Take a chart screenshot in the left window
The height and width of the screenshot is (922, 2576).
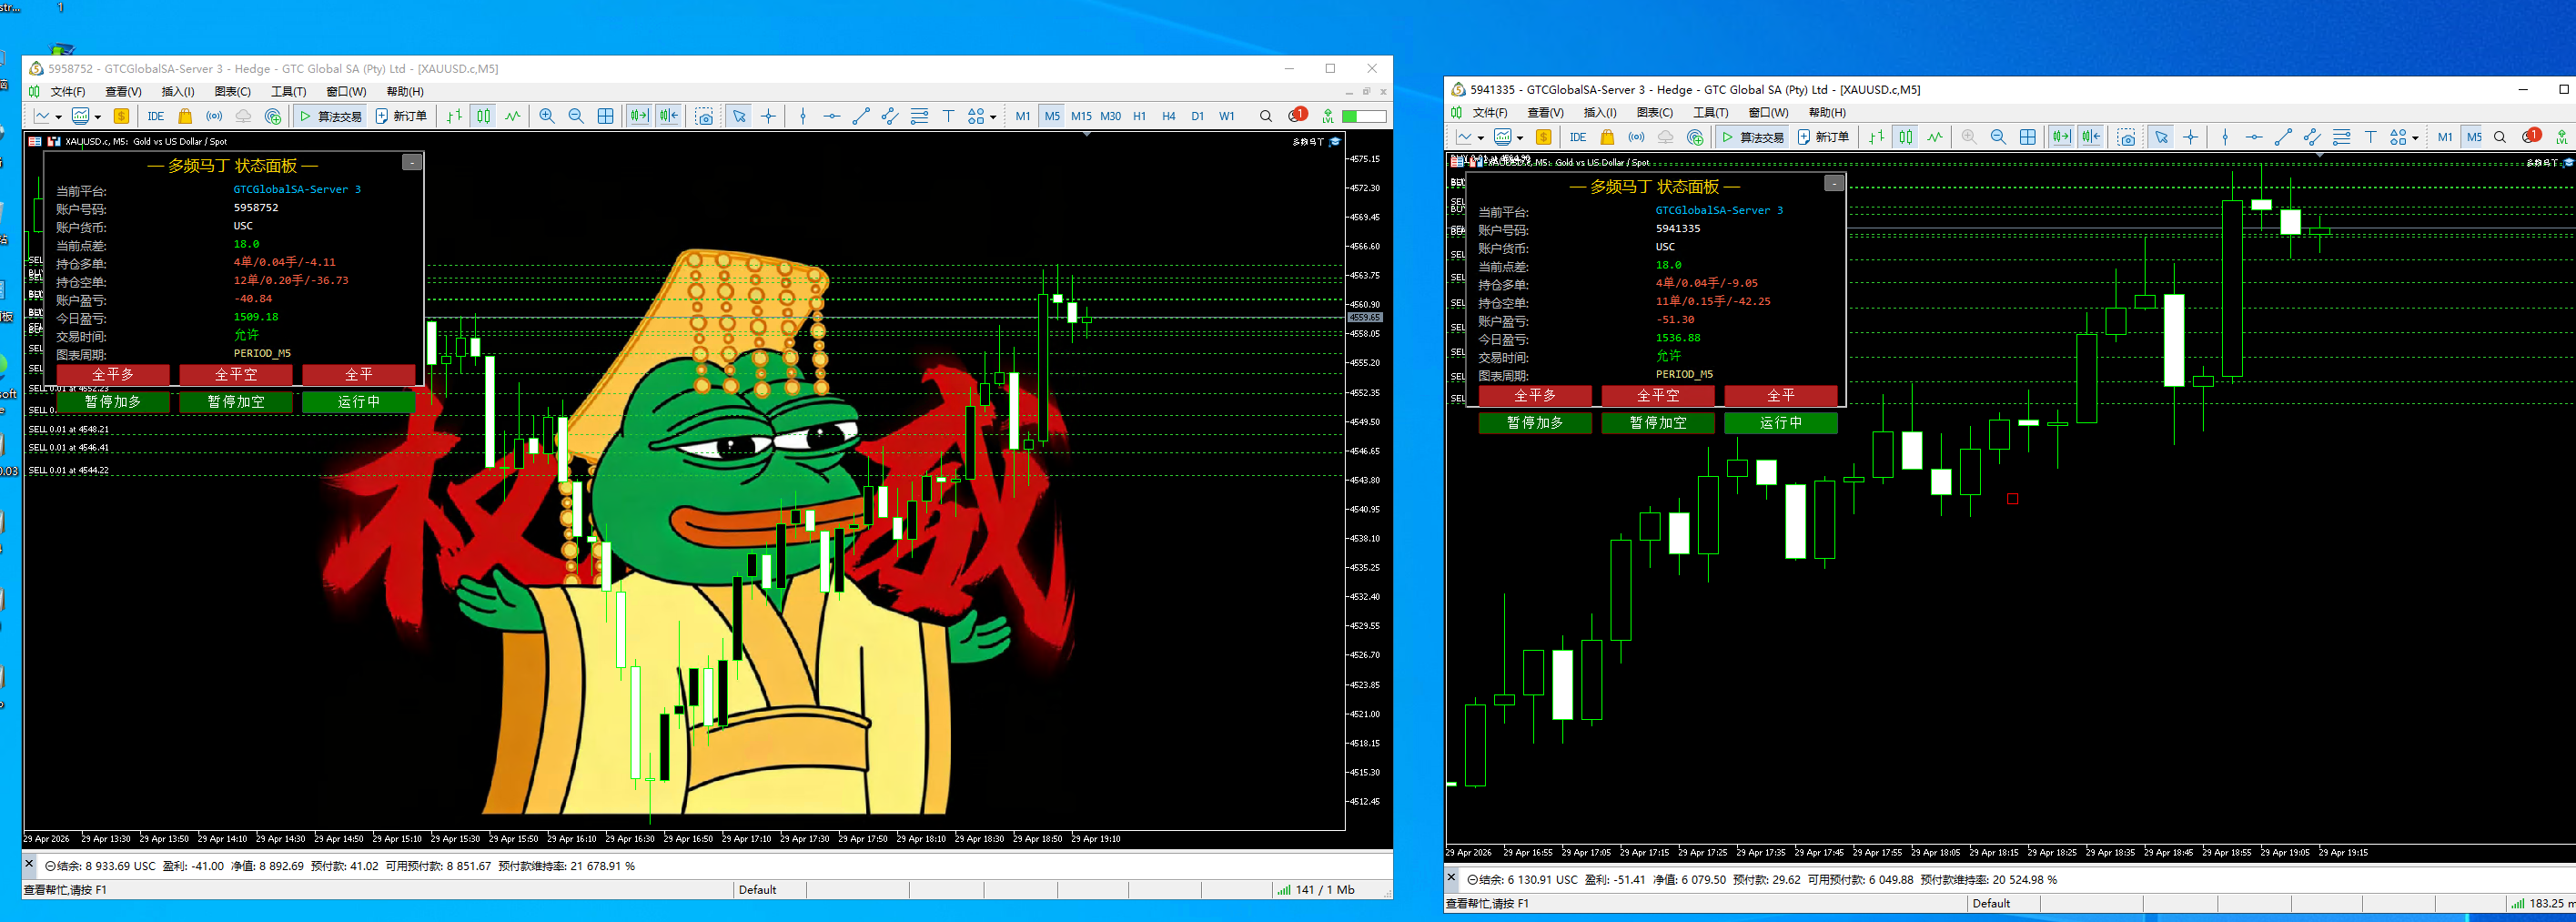click(x=705, y=116)
